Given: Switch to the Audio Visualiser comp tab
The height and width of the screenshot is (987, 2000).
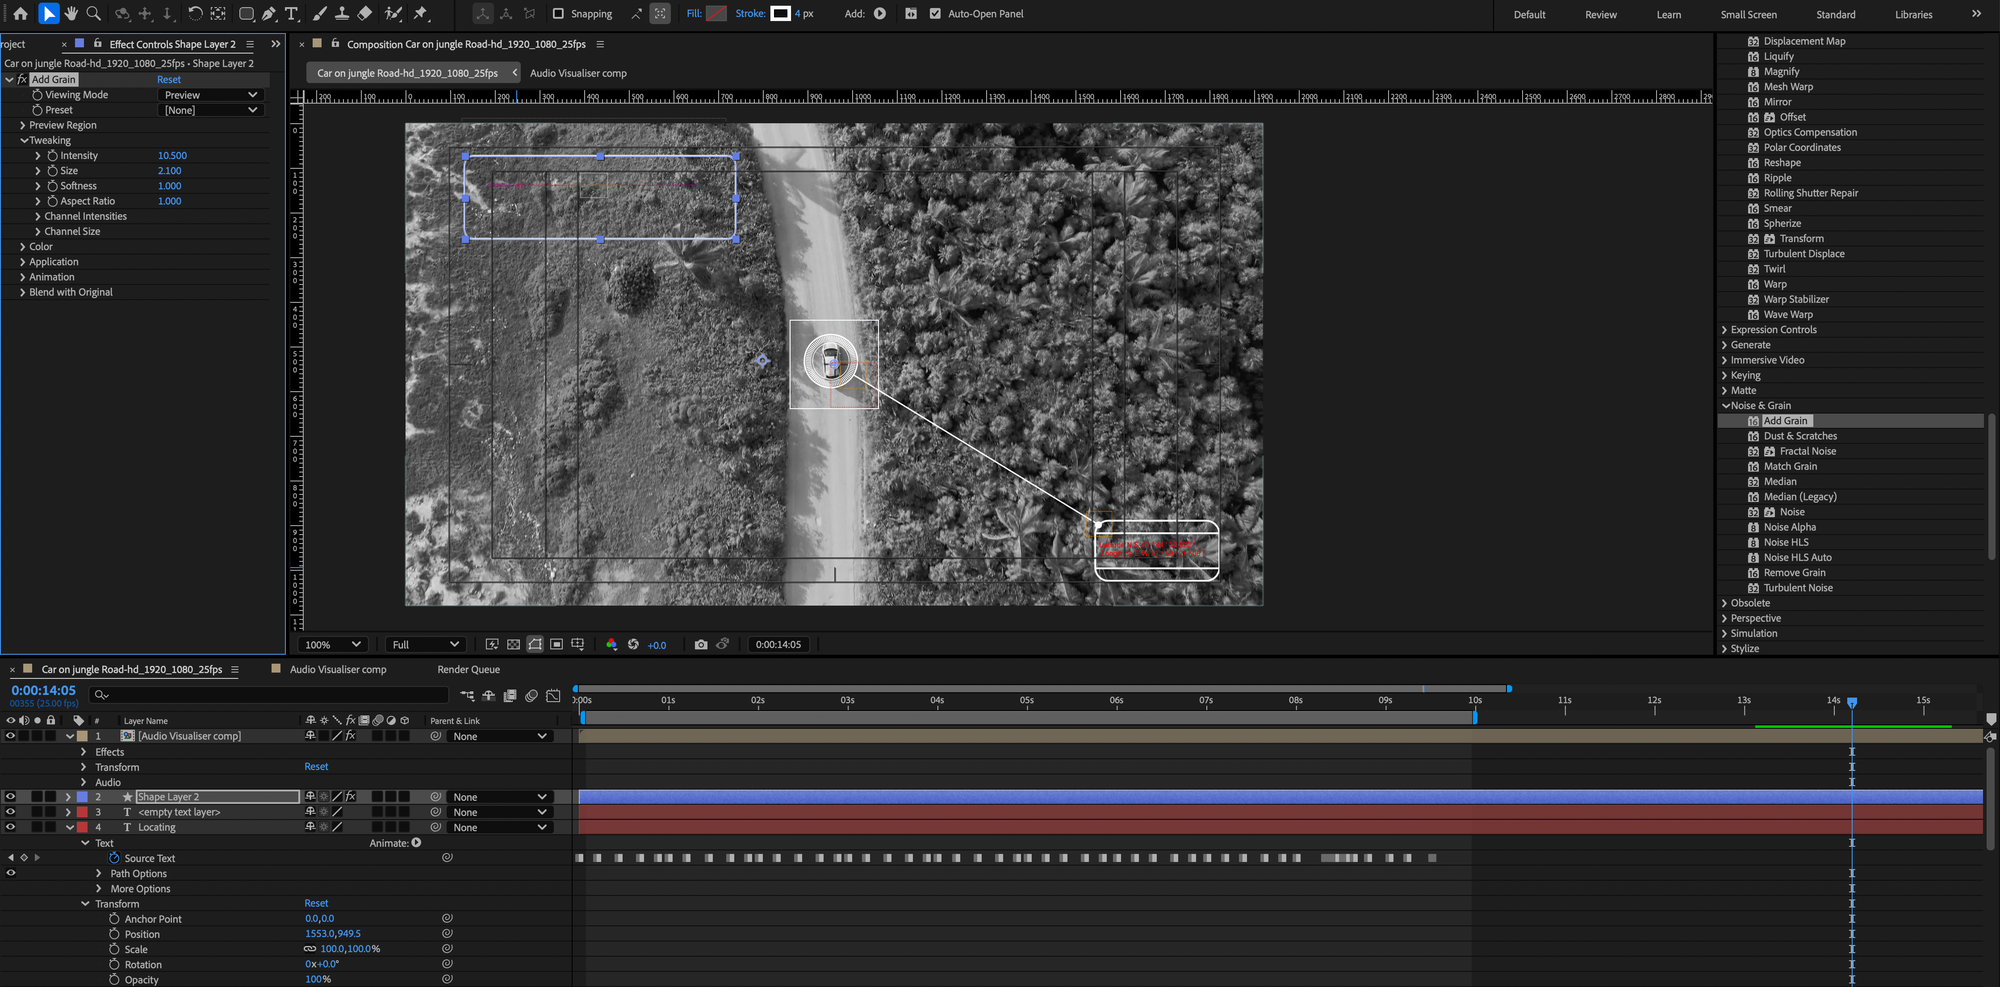Looking at the screenshot, I should (337, 670).
